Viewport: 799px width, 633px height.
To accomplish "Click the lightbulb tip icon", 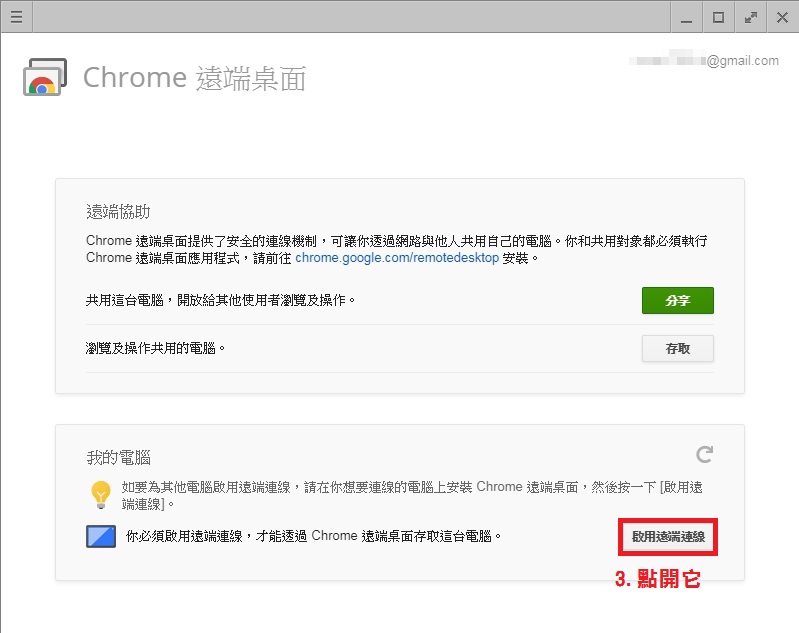I will (x=101, y=494).
